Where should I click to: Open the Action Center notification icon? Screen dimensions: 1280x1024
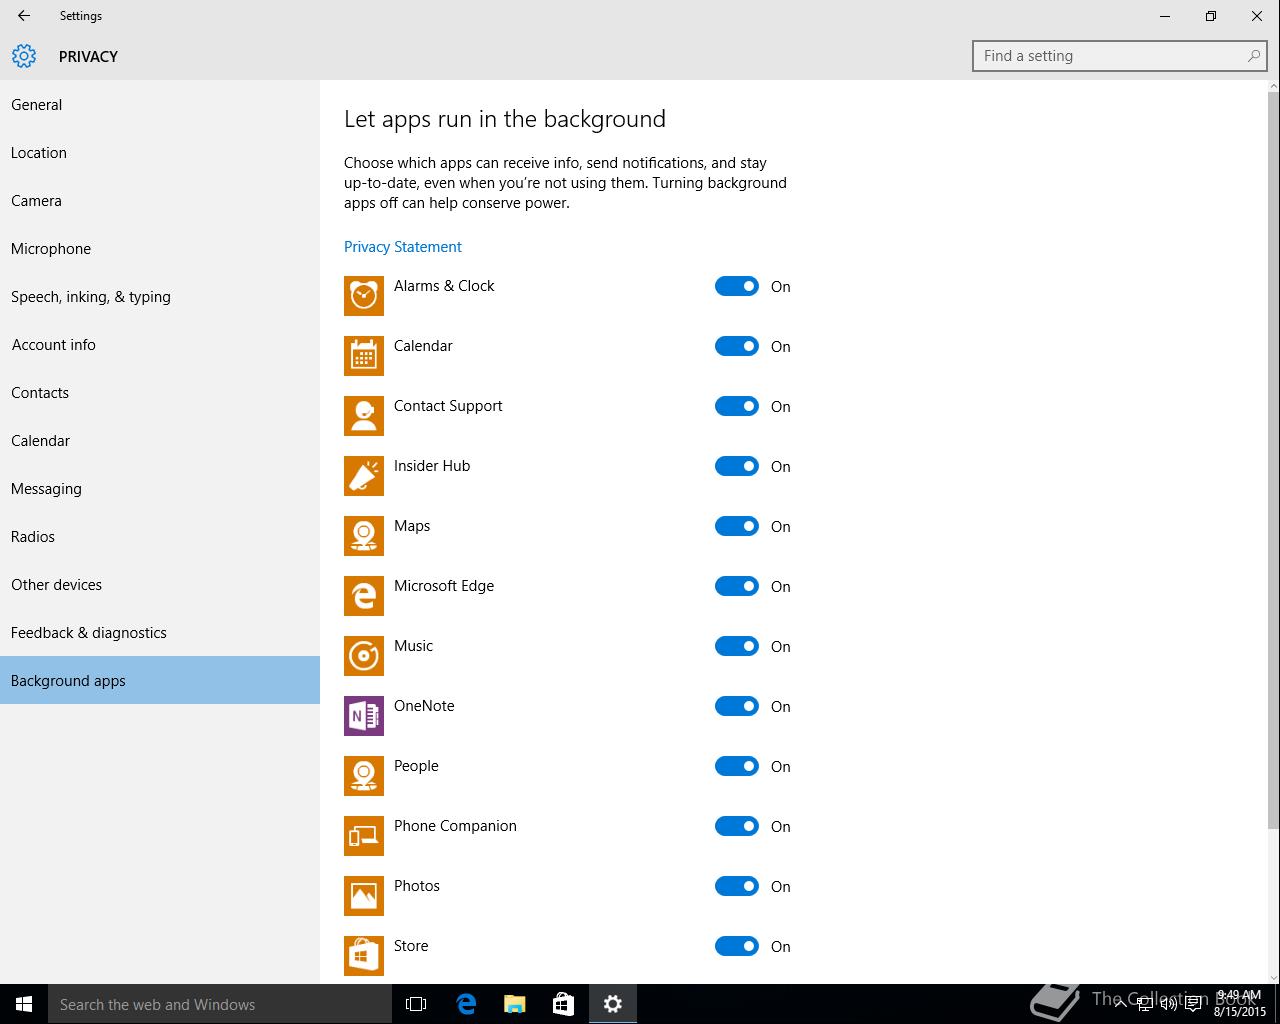point(1193,1004)
